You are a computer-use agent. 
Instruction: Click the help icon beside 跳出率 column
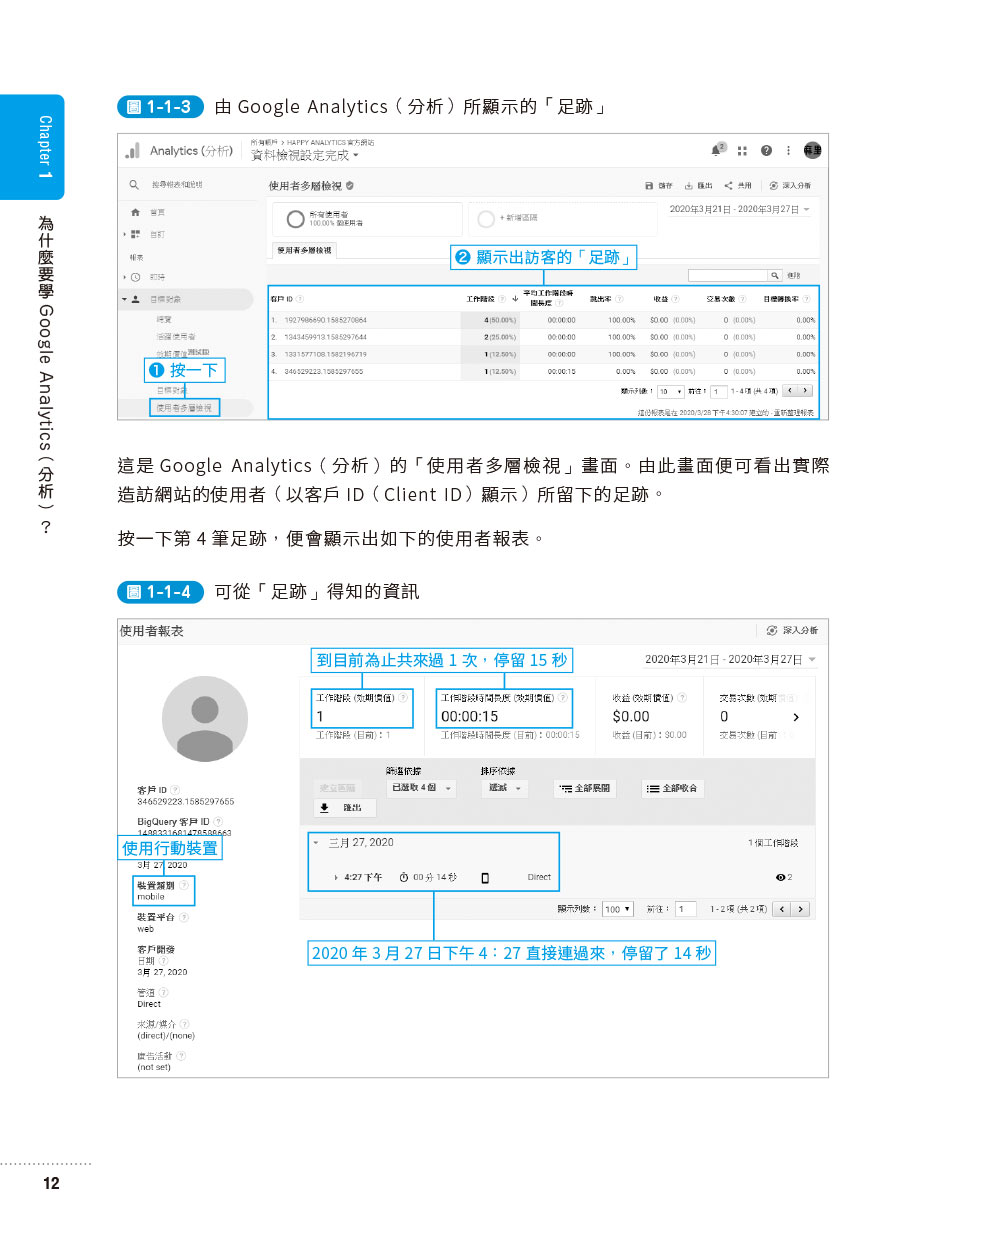tap(619, 299)
